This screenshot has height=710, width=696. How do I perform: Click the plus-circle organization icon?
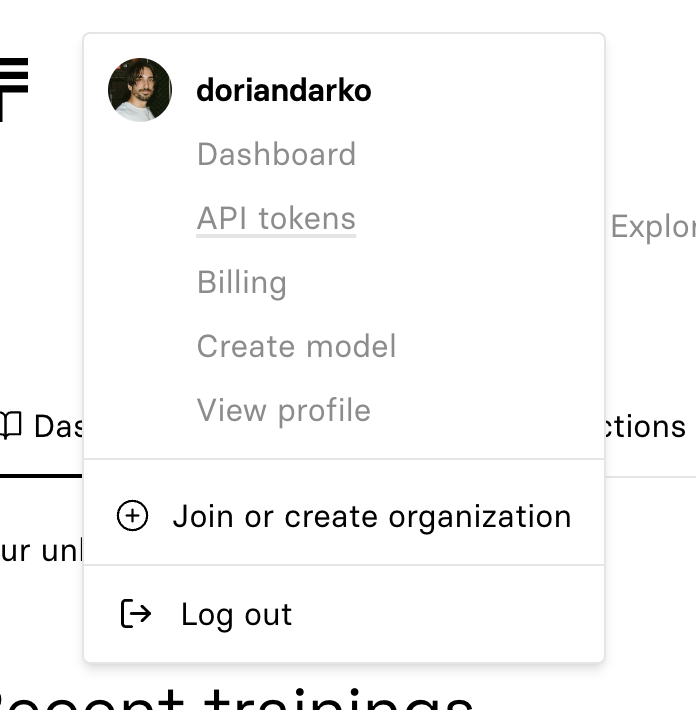click(x=133, y=516)
